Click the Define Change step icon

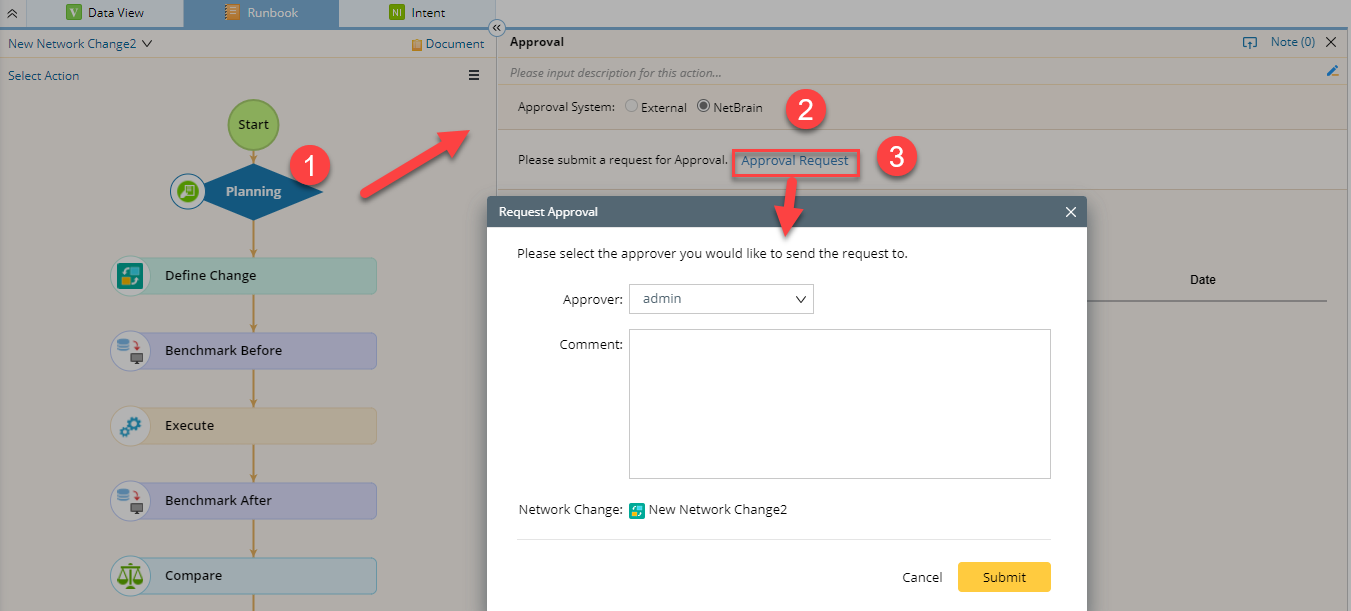tap(129, 276)
